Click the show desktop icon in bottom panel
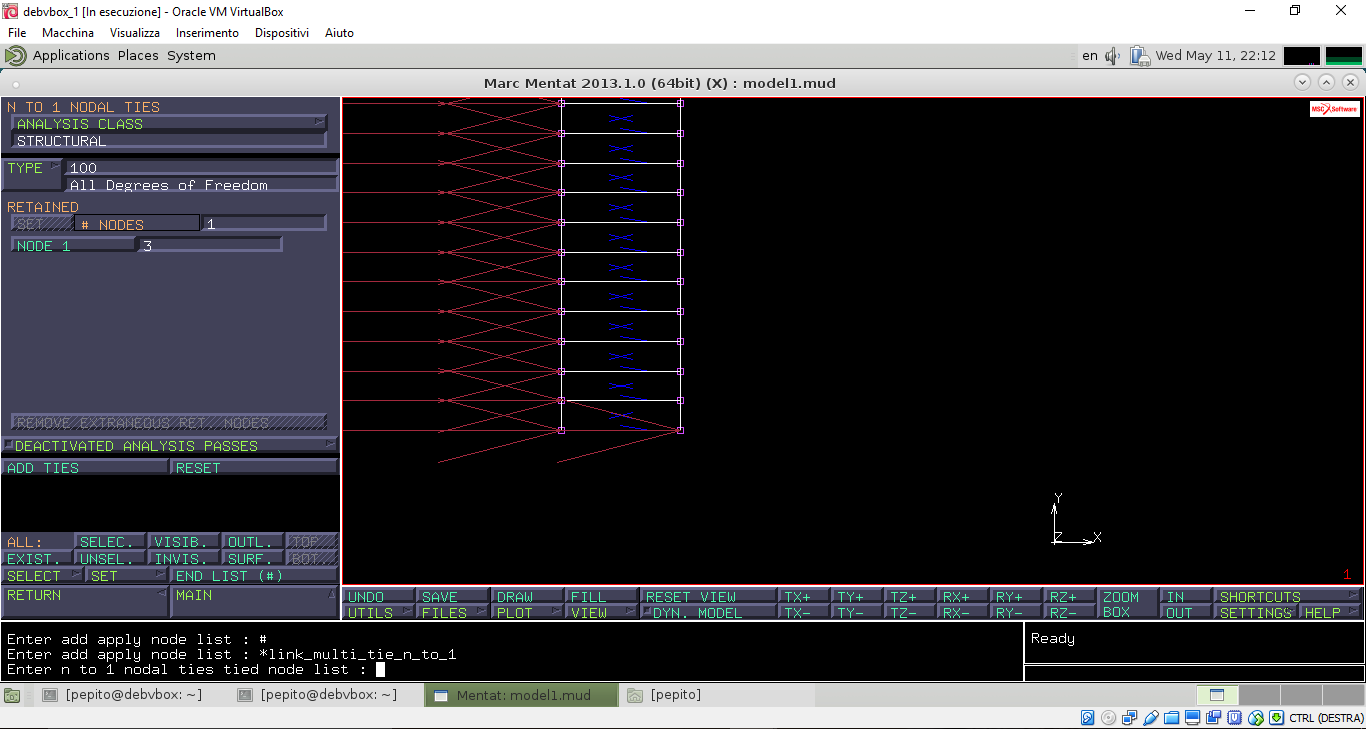The image size is (1366, 729). (12, 695)
